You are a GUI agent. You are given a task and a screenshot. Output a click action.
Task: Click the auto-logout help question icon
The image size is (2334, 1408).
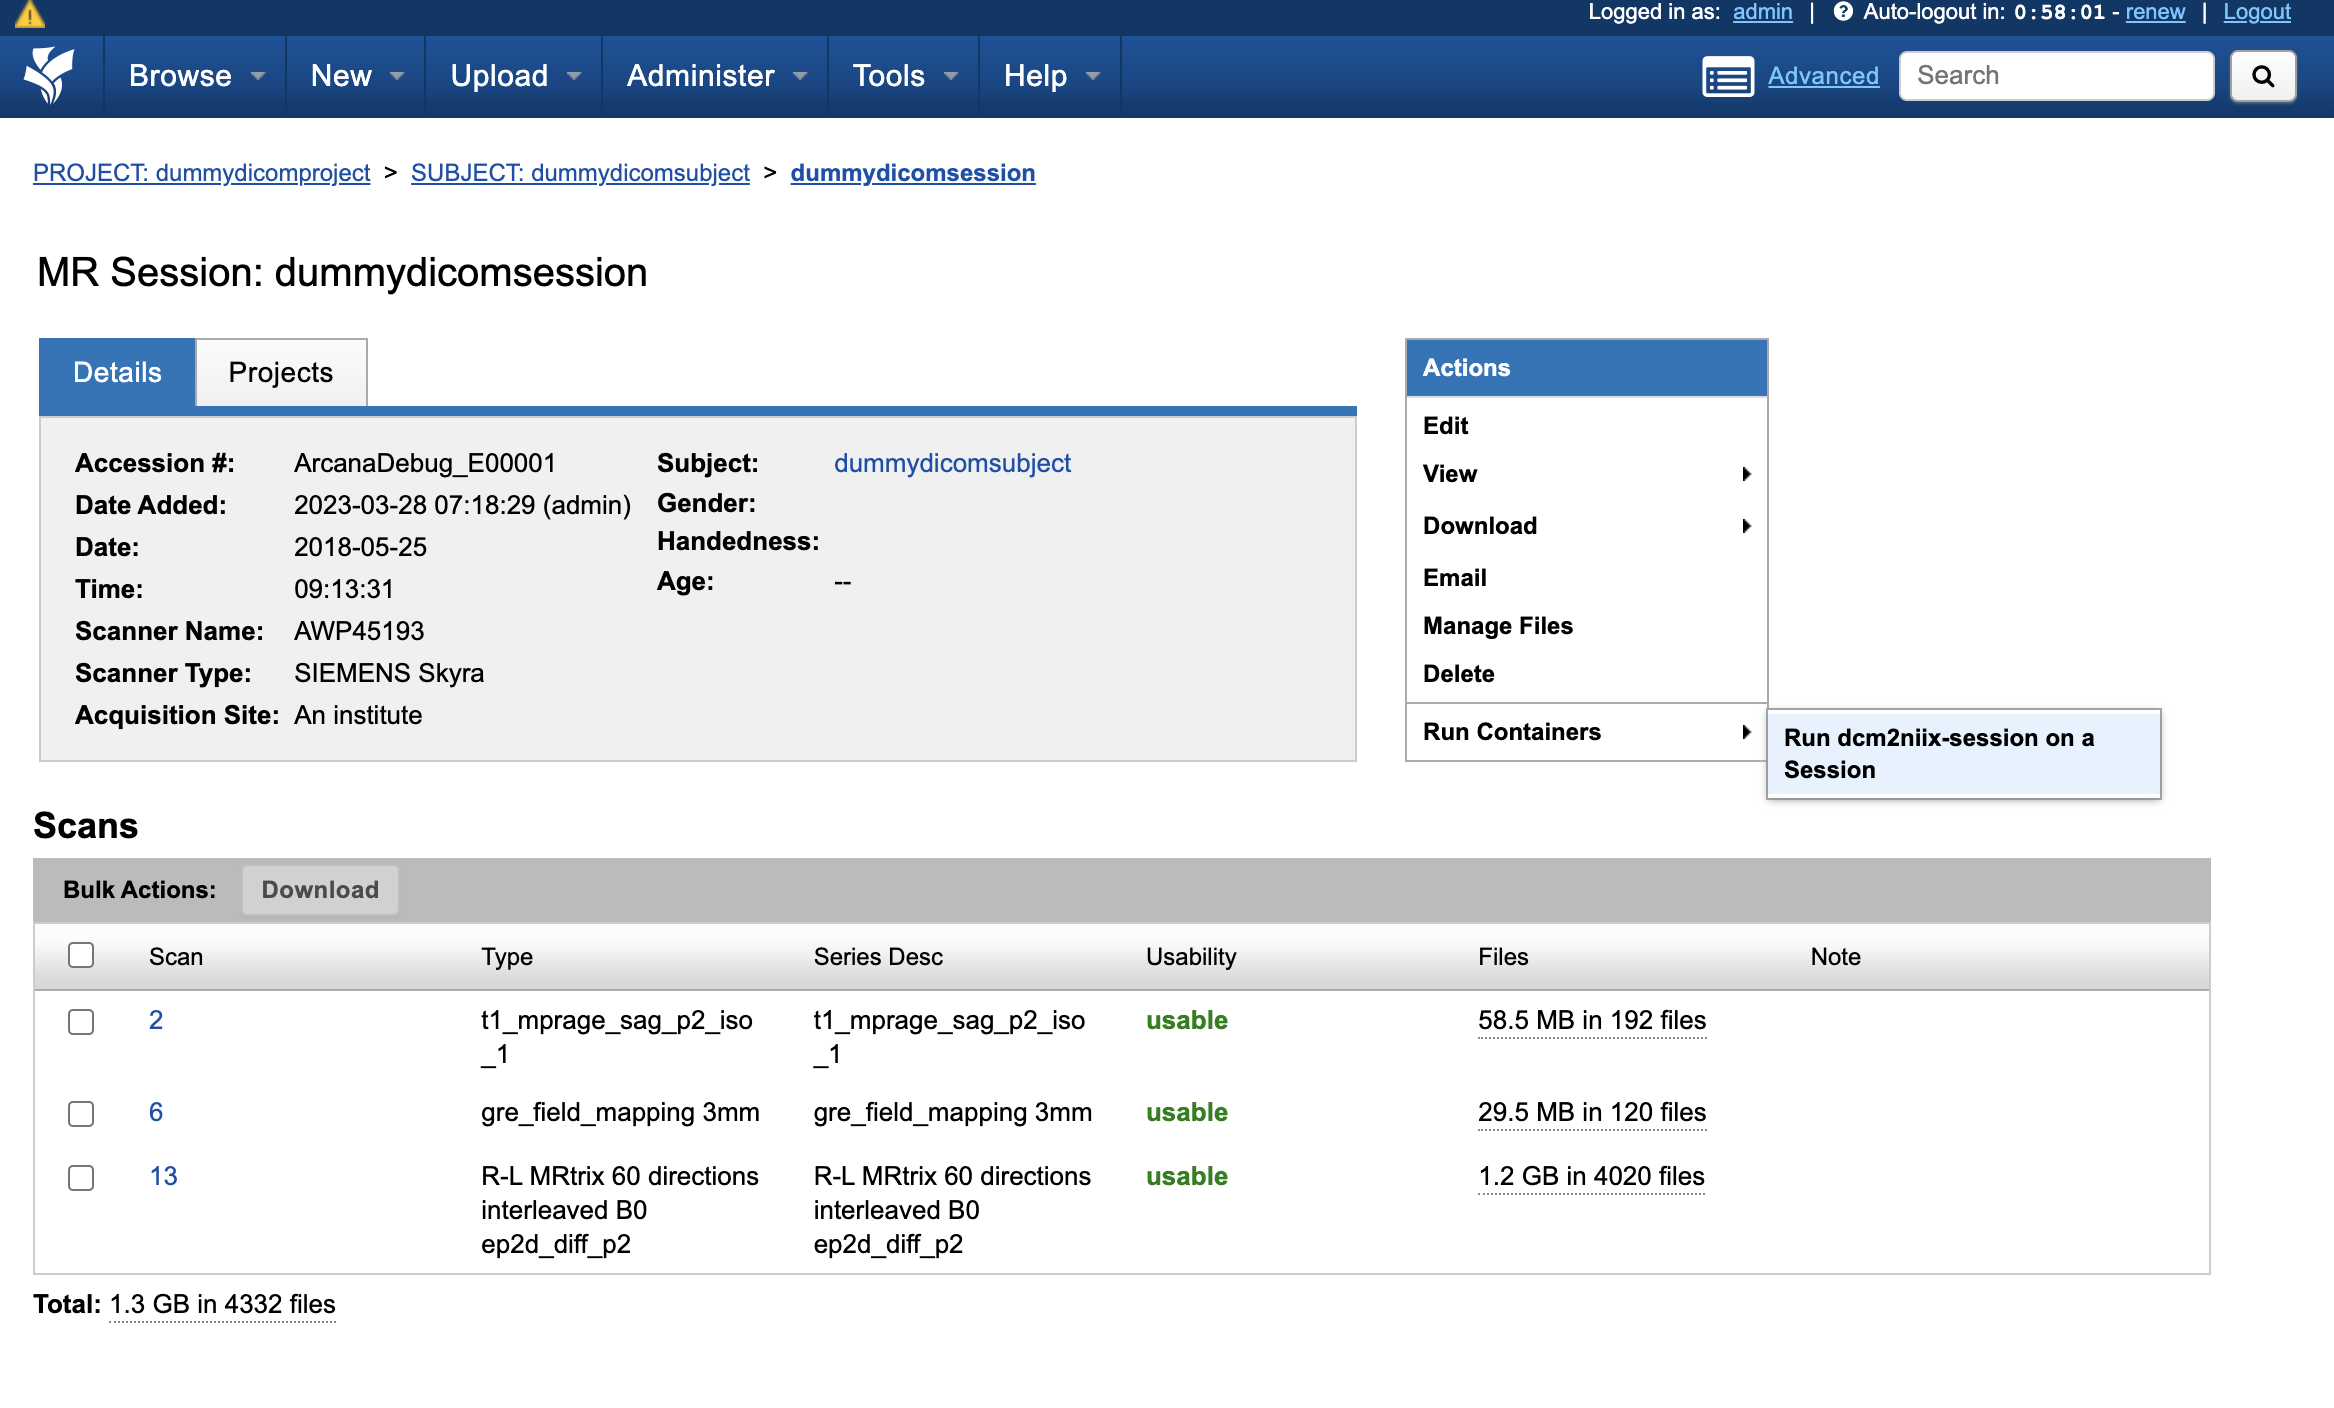point(1843,12)
